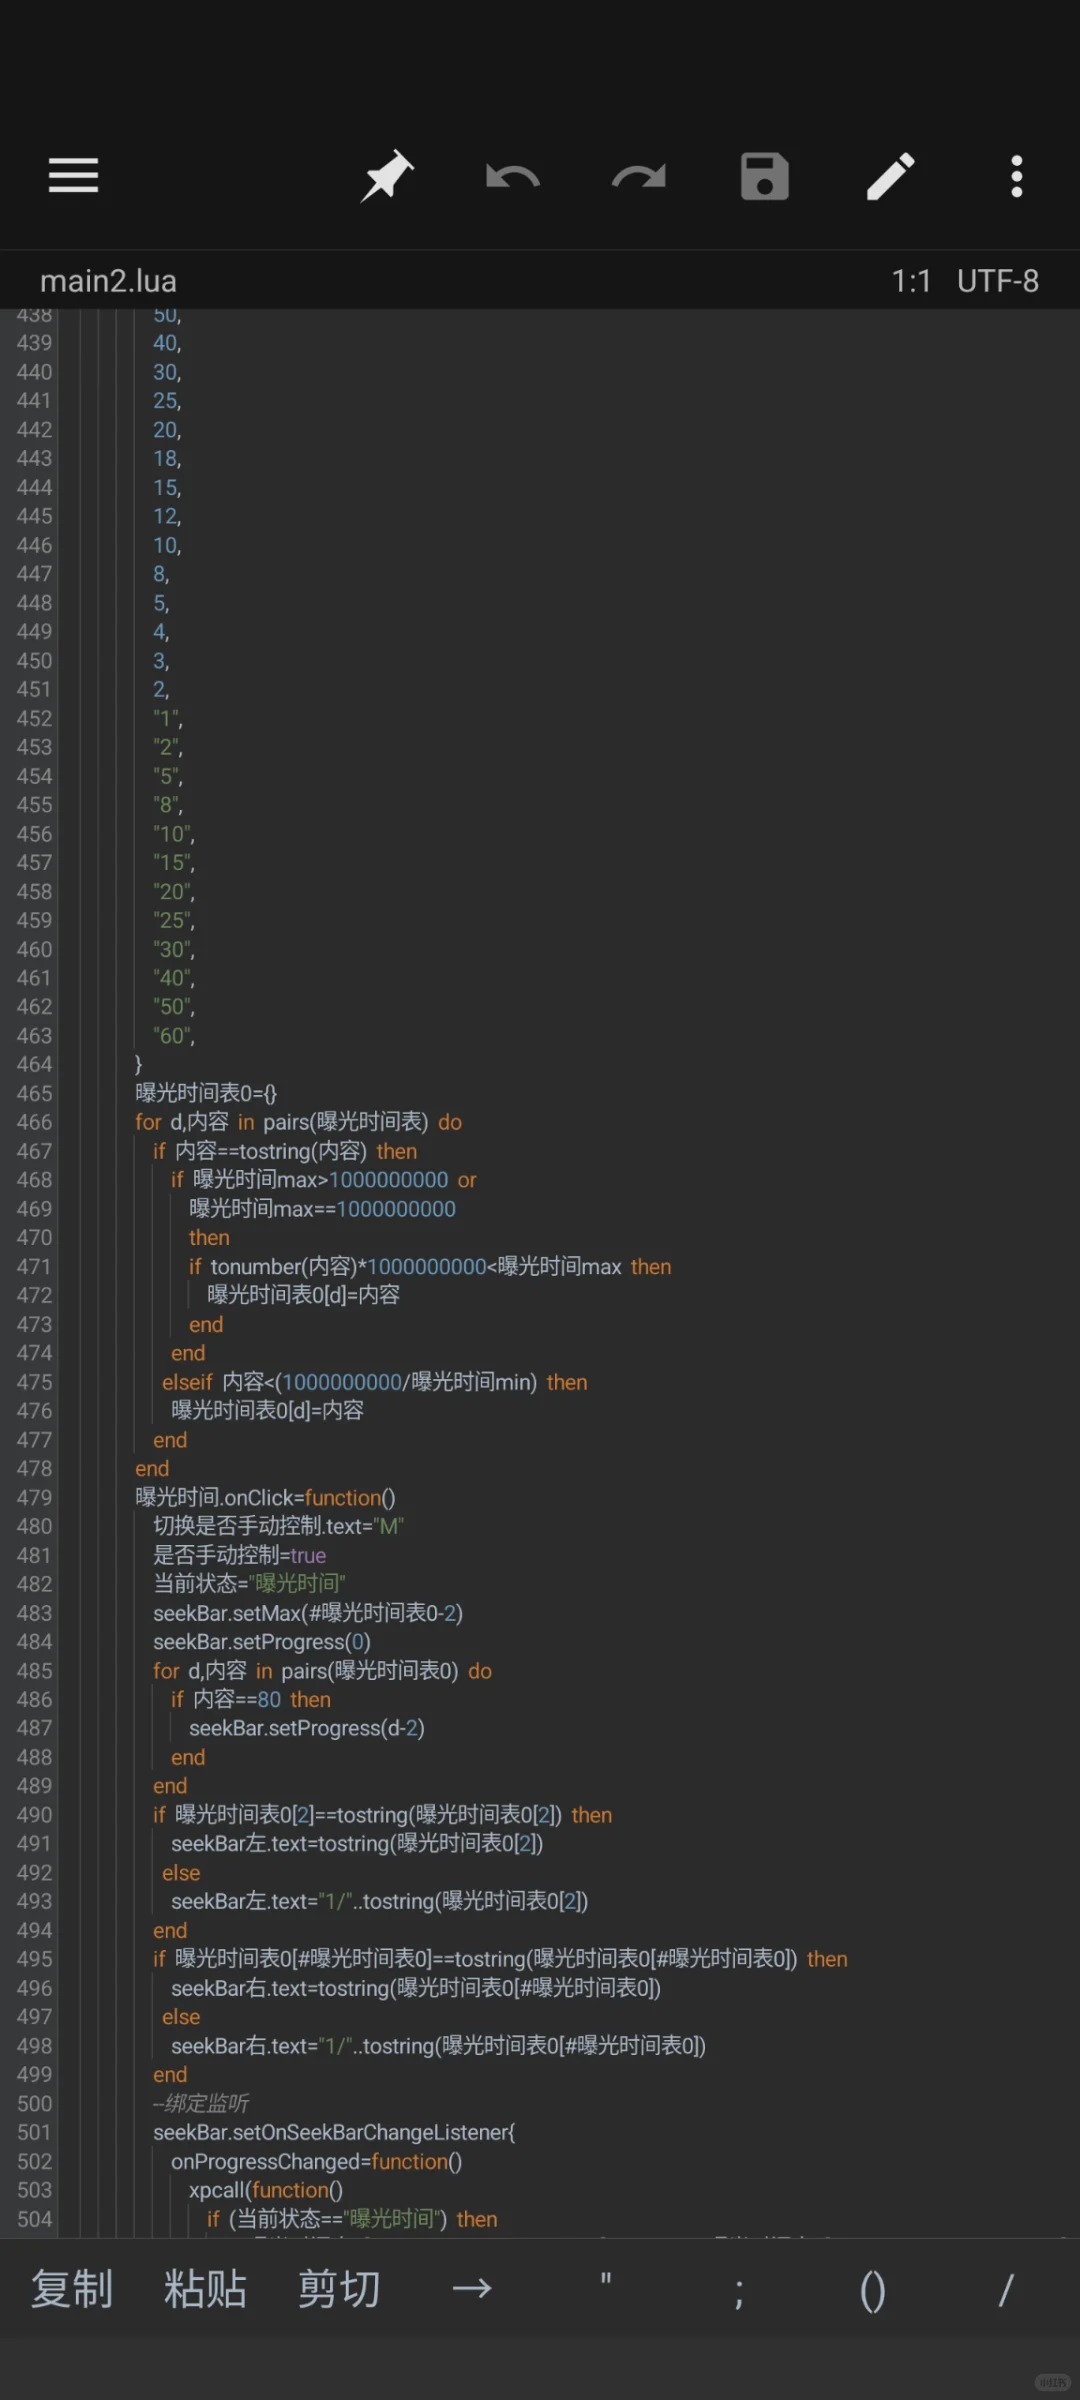
Task: Click seekBar左.text="1/" line
Action: pos(380,1901)
